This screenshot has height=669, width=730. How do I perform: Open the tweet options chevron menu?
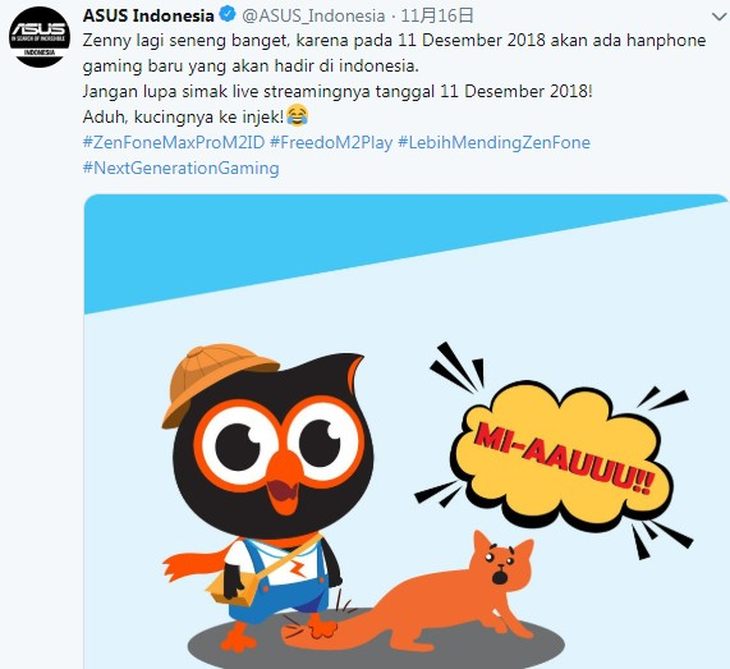719,17
